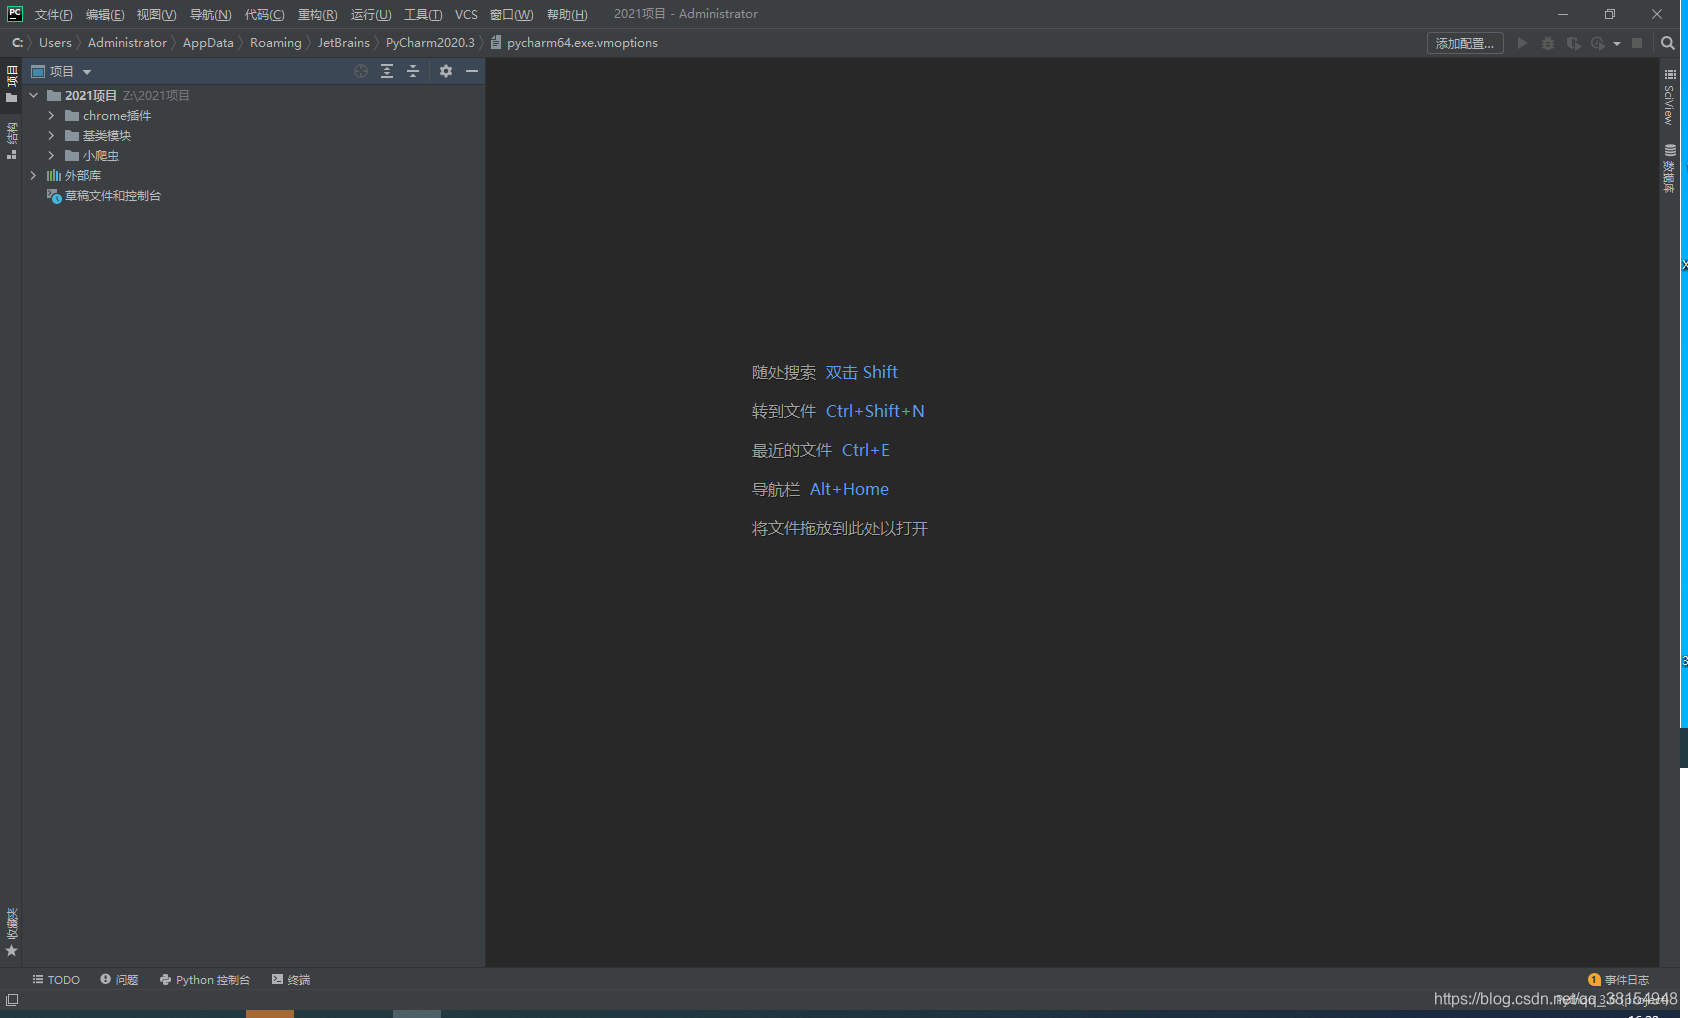This screenshot has width=1688, height=1018.
Task: Click Administrator in navigation breadcrumb
Action: pyautogui.click(x=127, y=43)
